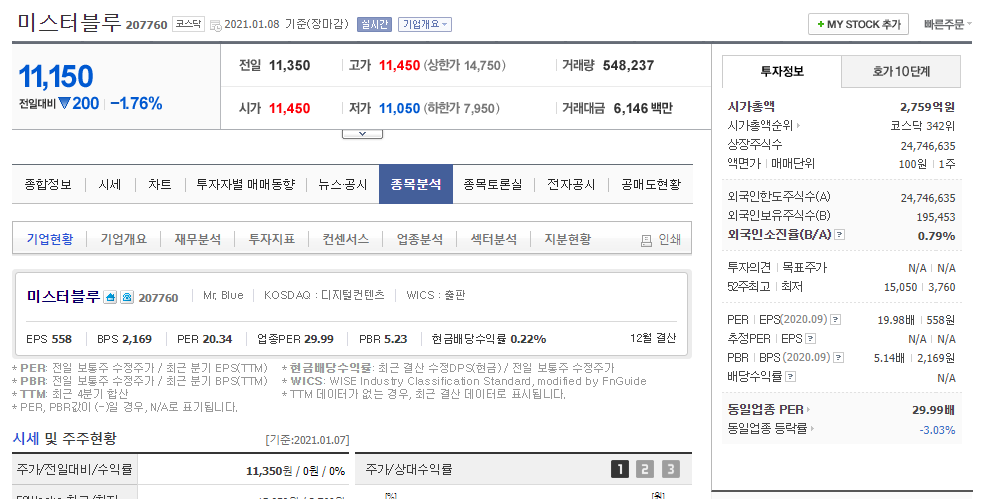Open the 시세 tab

click(x=110, y=185)
